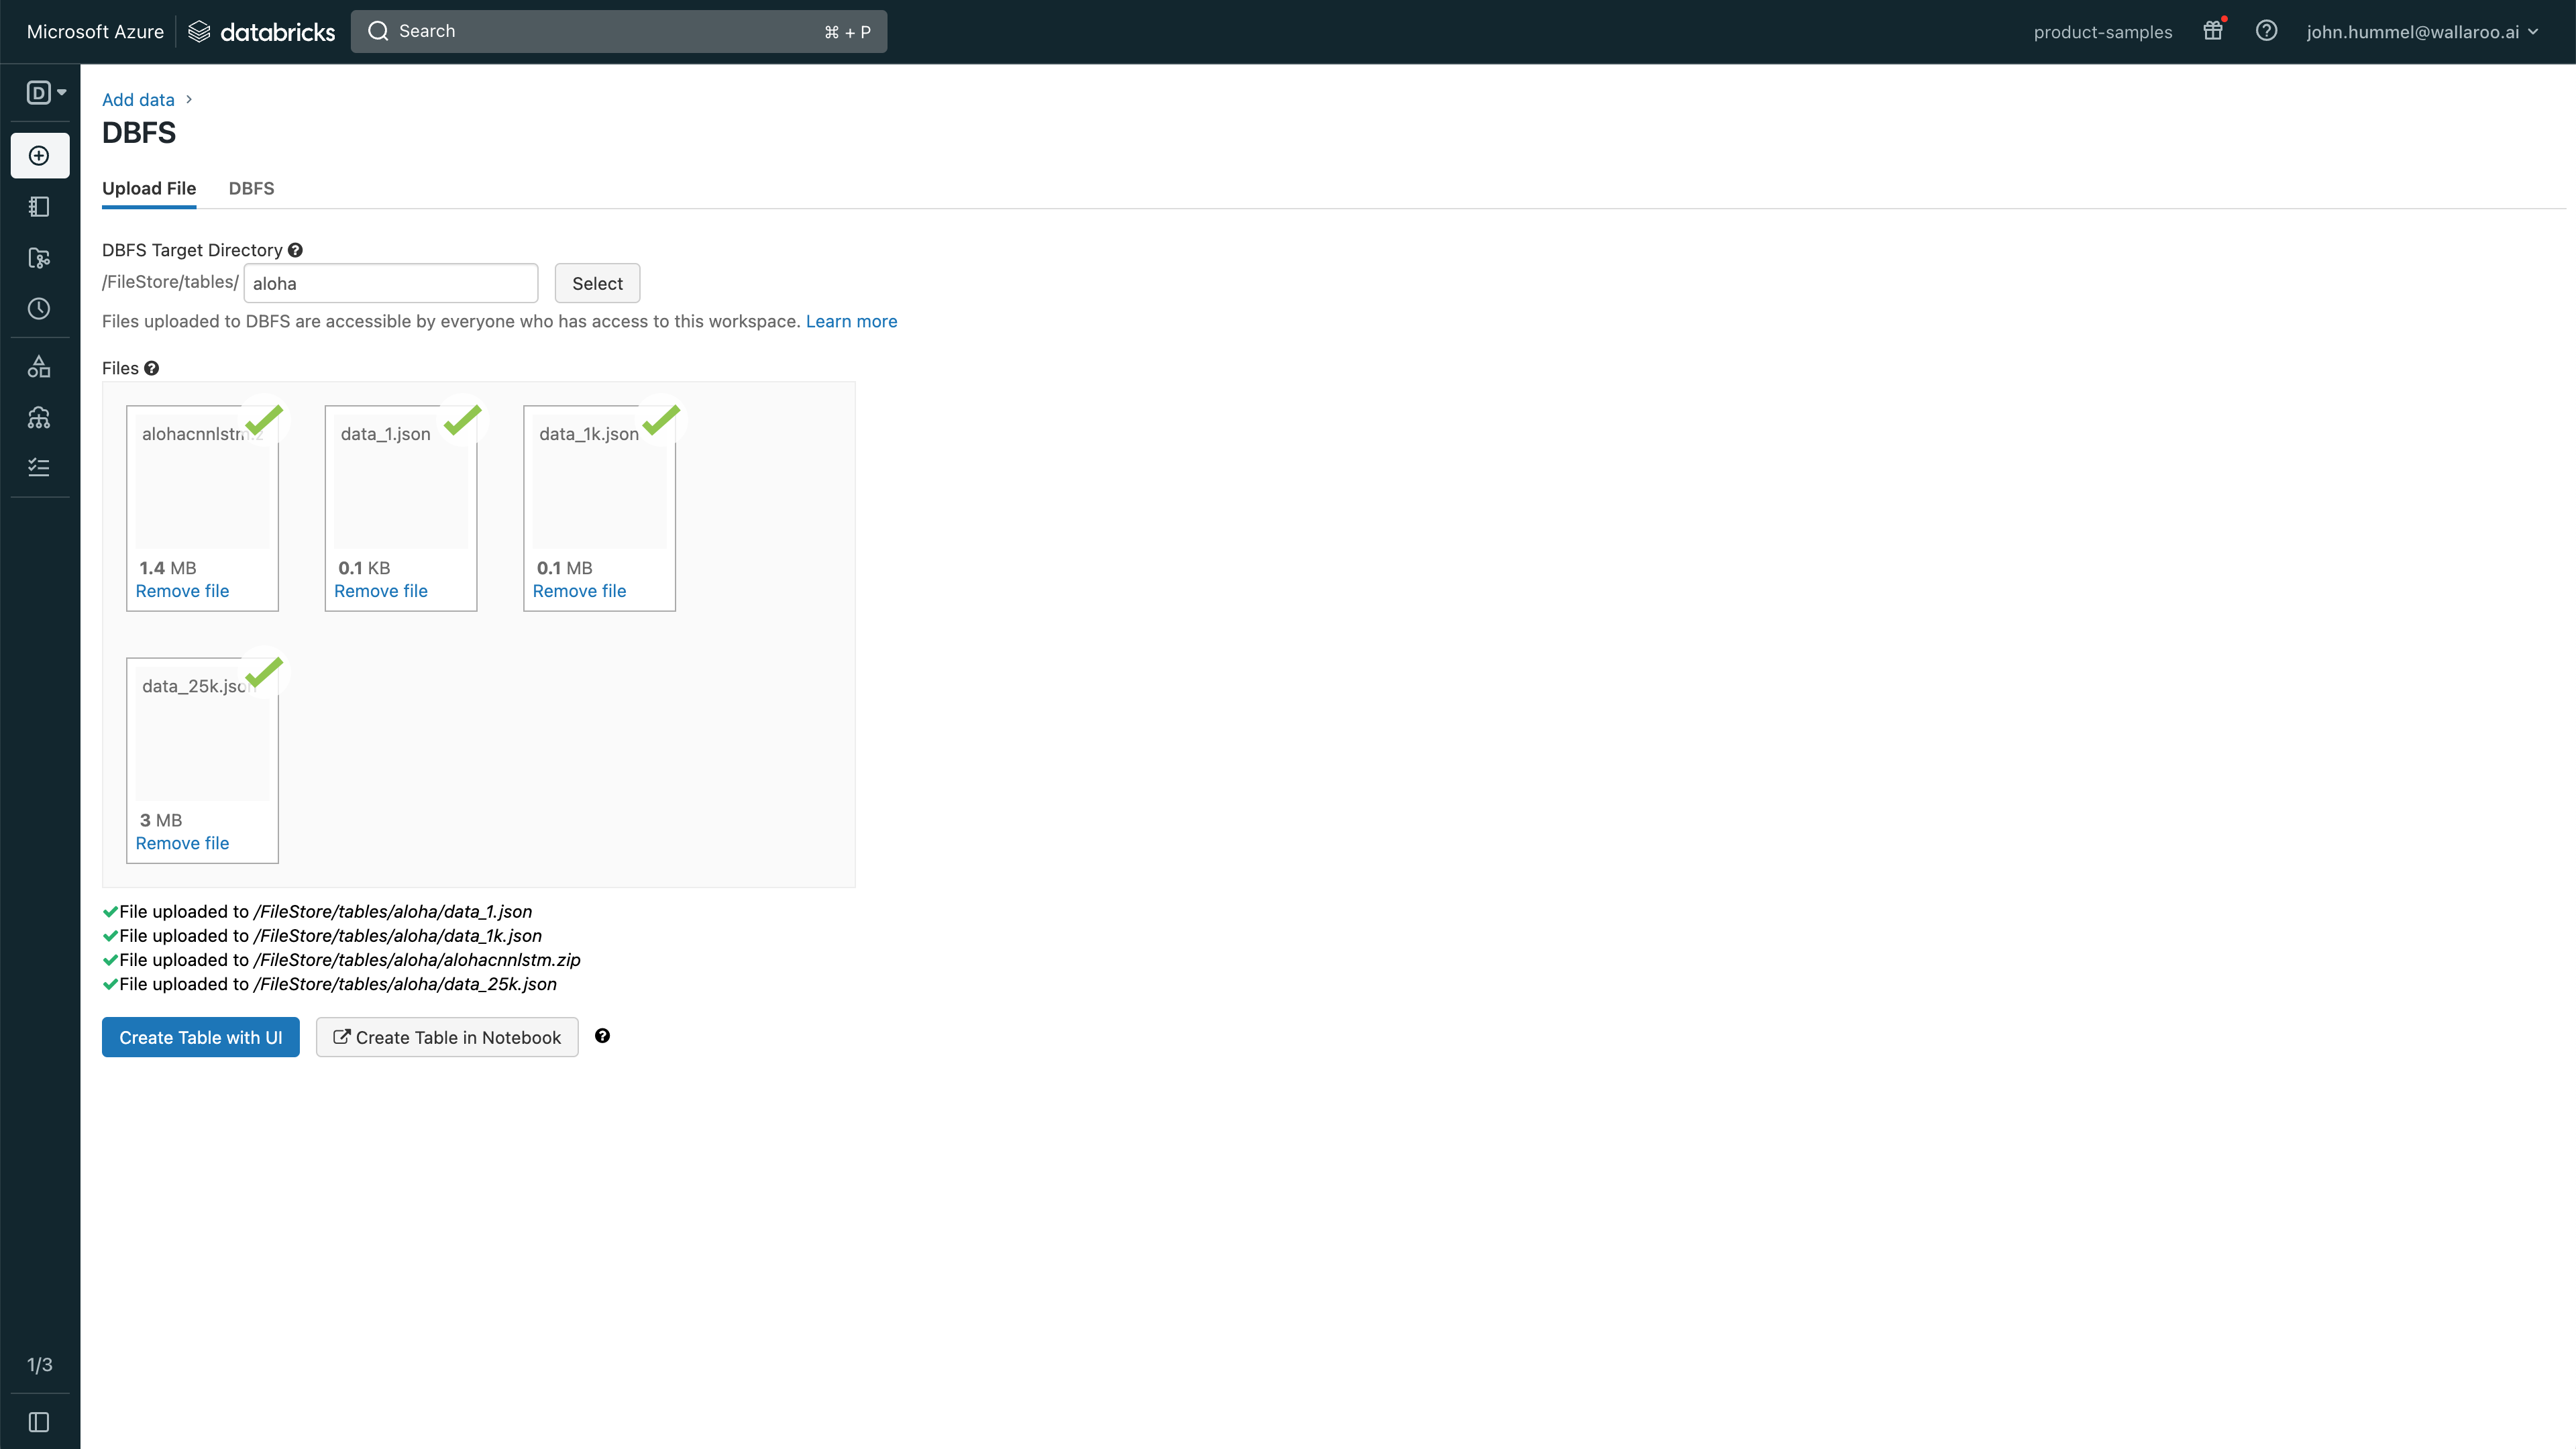Open Workflows checklist sidebar icon
This screenshot has height=1449, width=2576.
tap(39, 468)
